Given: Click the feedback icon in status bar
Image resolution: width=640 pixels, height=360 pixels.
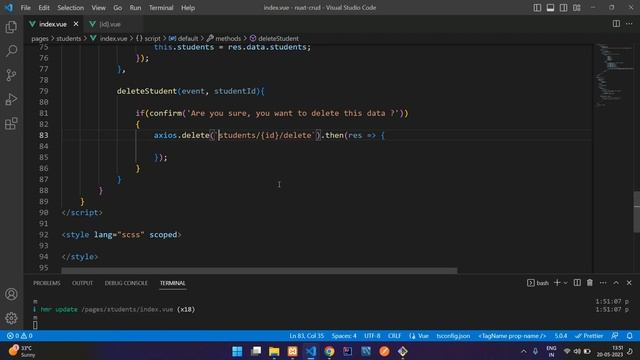Looking at the screenshot, I should [615, 336].
